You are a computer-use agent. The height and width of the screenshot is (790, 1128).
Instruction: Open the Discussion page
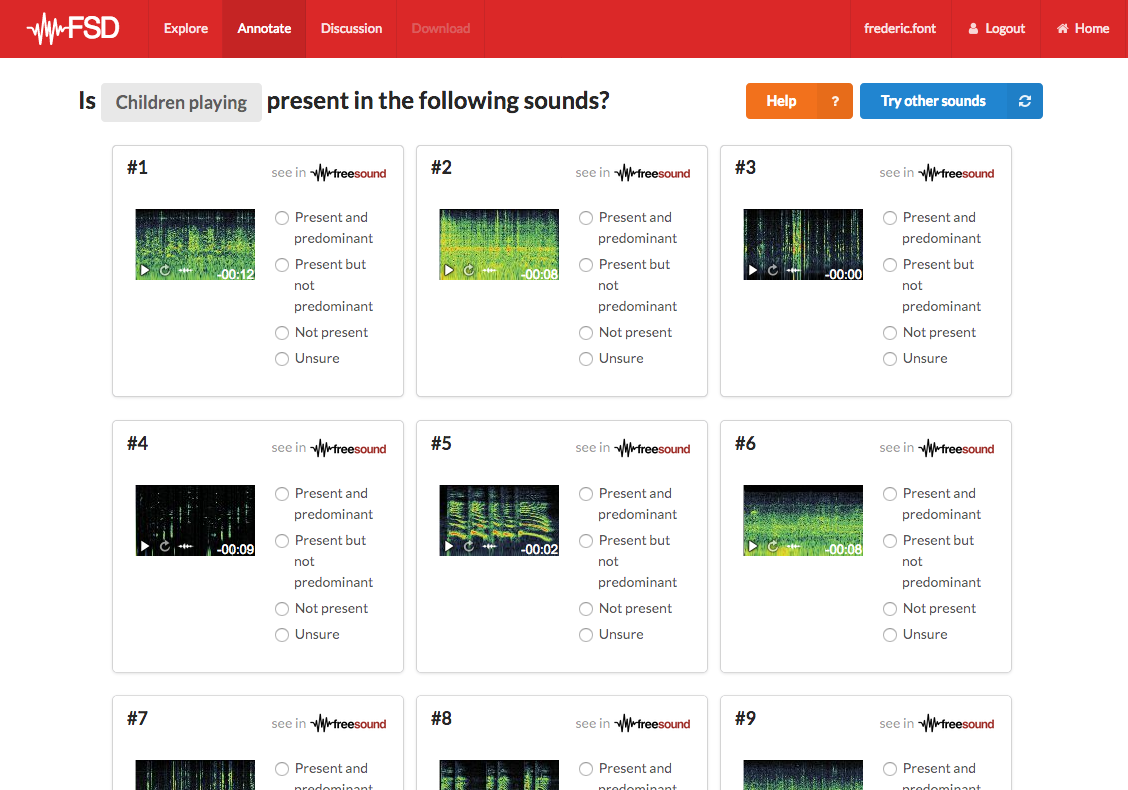[x=351, y=29]
